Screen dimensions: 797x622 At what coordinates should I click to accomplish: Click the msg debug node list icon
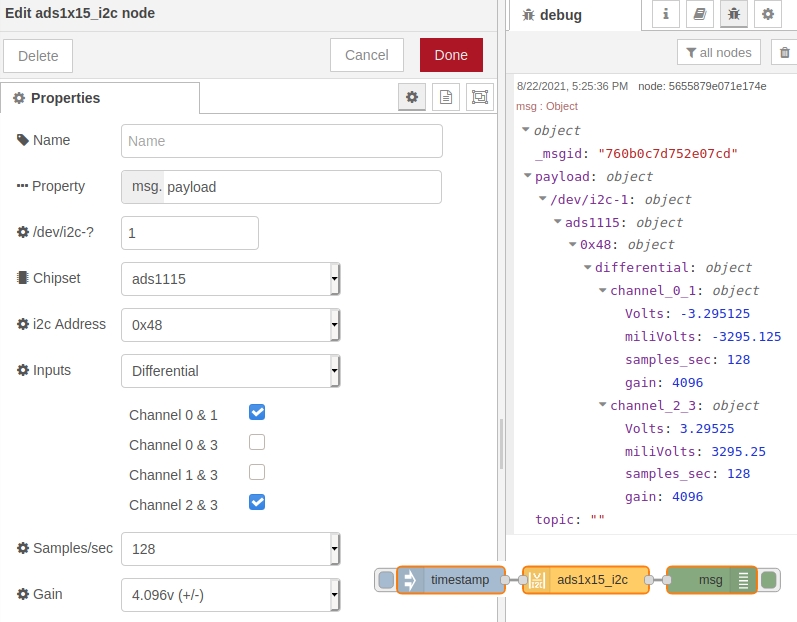click(743, 580)
